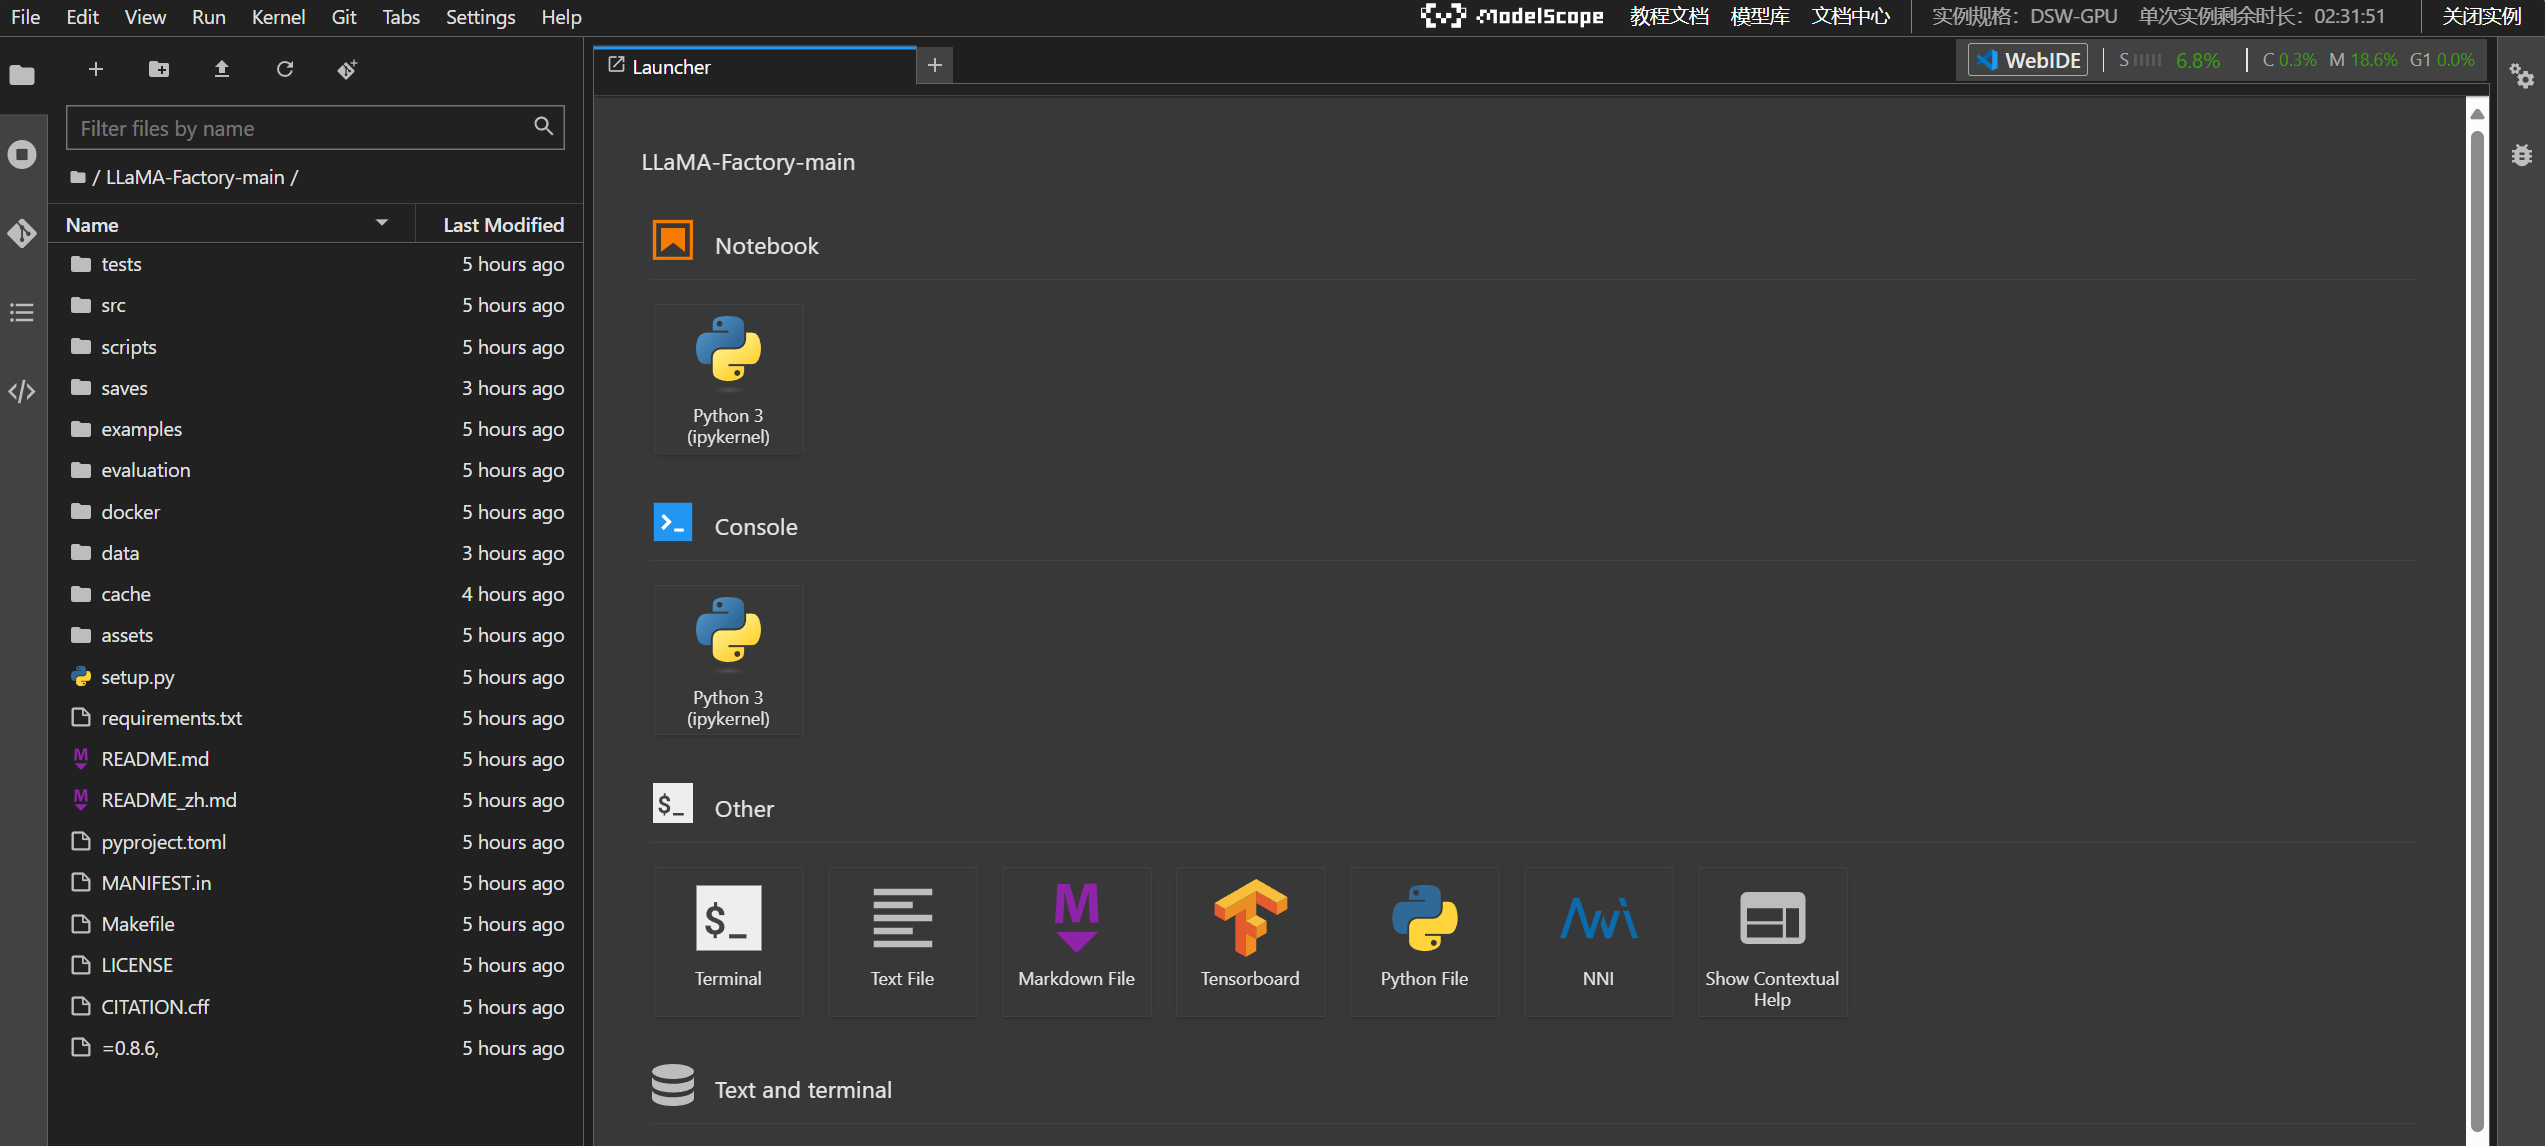Screen dimensions: 2545x1146
Task: Click the 模型库 link
Action: [1760, 16]
